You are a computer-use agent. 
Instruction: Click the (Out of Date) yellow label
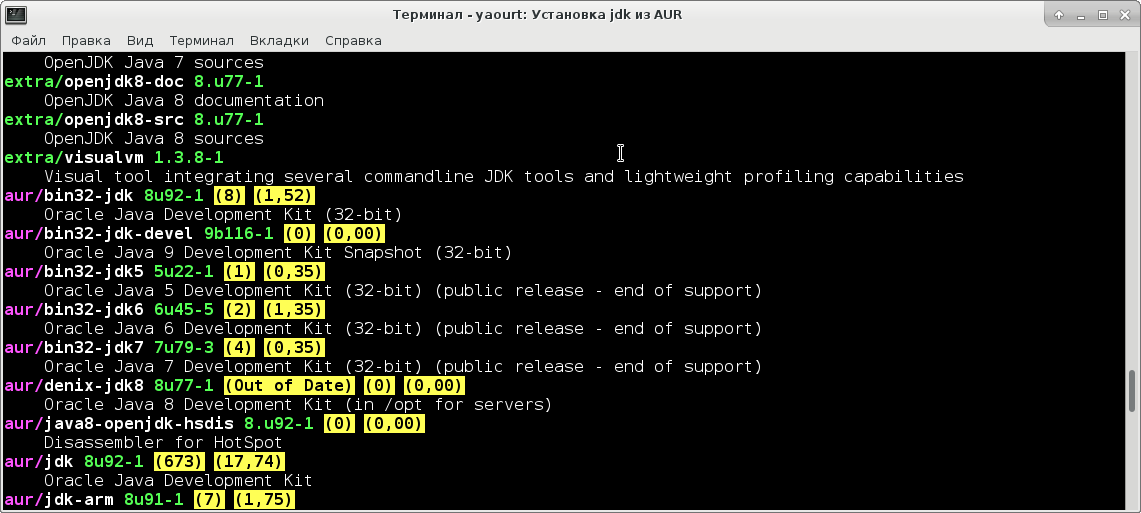(289, 385)
